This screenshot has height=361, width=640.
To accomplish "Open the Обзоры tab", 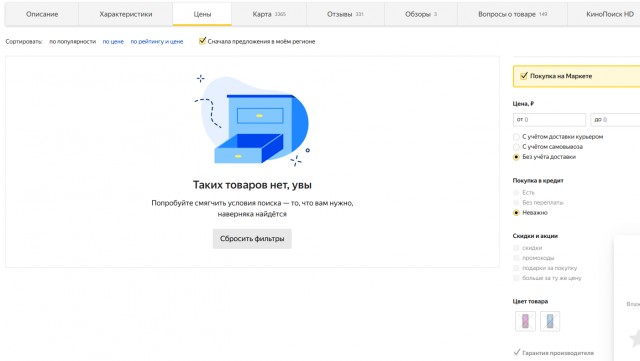I will point(421,14).
